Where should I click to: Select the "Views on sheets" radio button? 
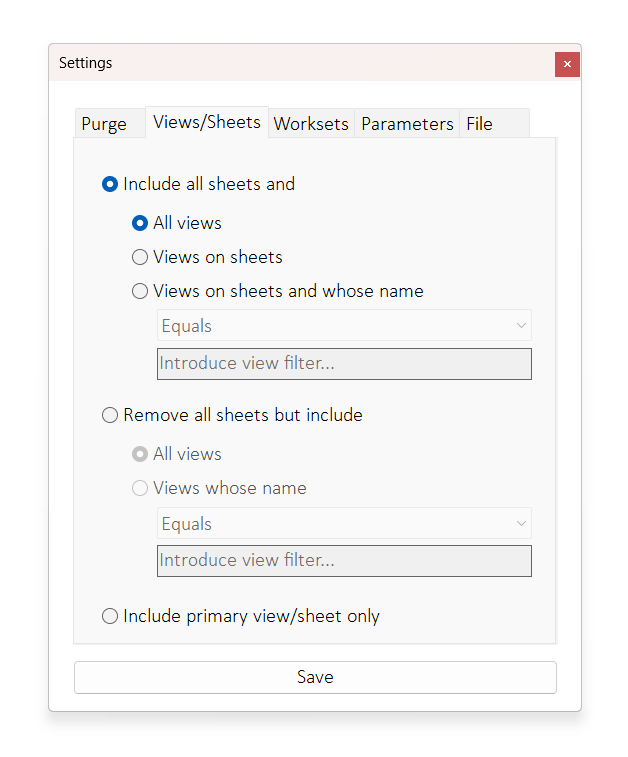[140, 257]
